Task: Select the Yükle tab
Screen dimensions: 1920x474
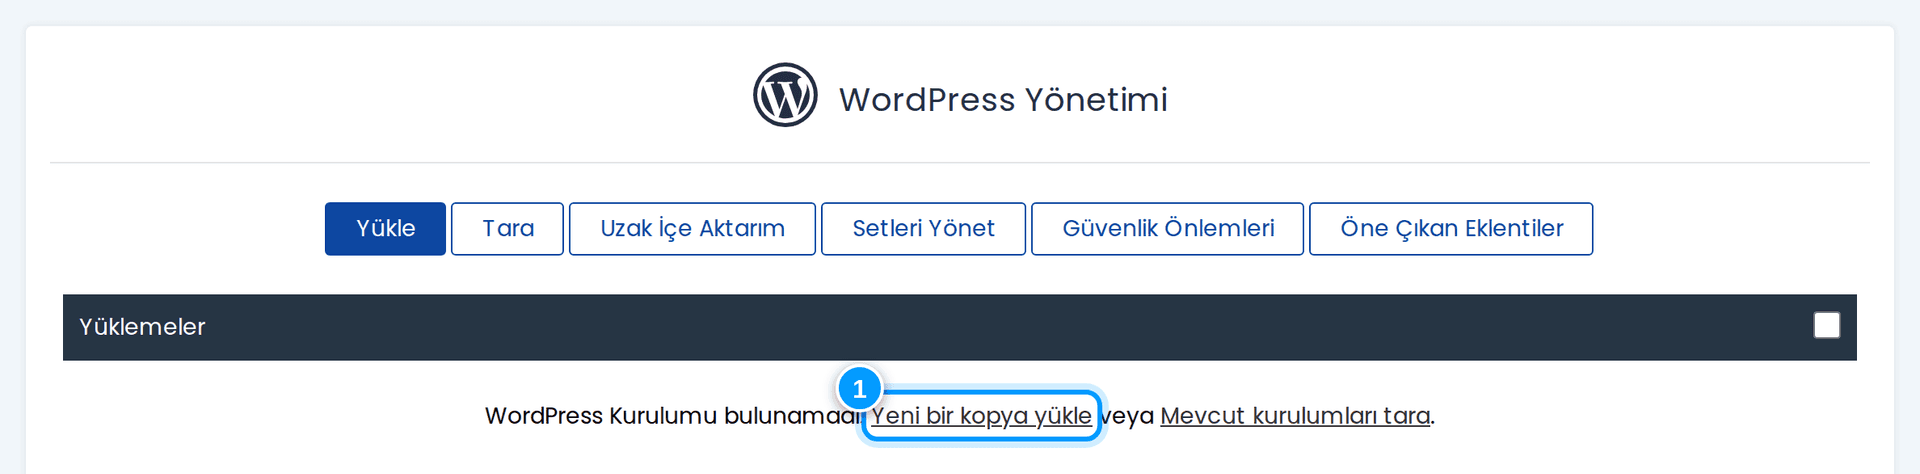Action: [x=385, y=229]
